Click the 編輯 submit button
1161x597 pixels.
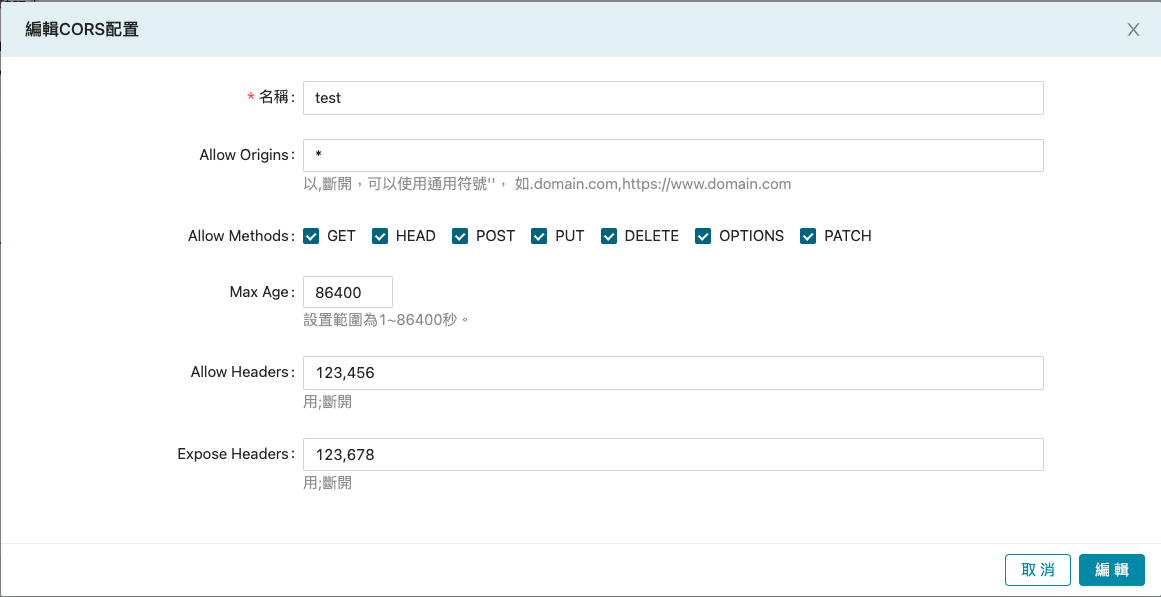[1111, 570]
